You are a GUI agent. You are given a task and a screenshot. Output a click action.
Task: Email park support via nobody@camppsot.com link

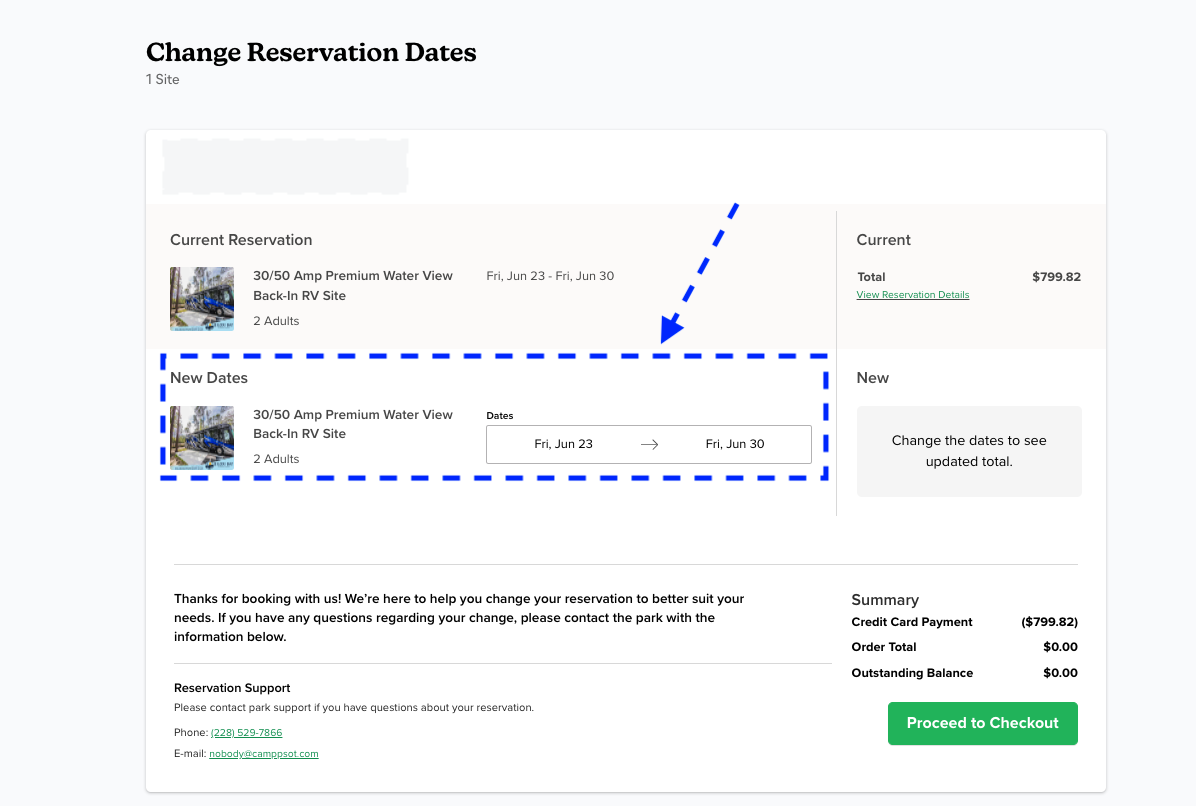(x=263, y=753)
